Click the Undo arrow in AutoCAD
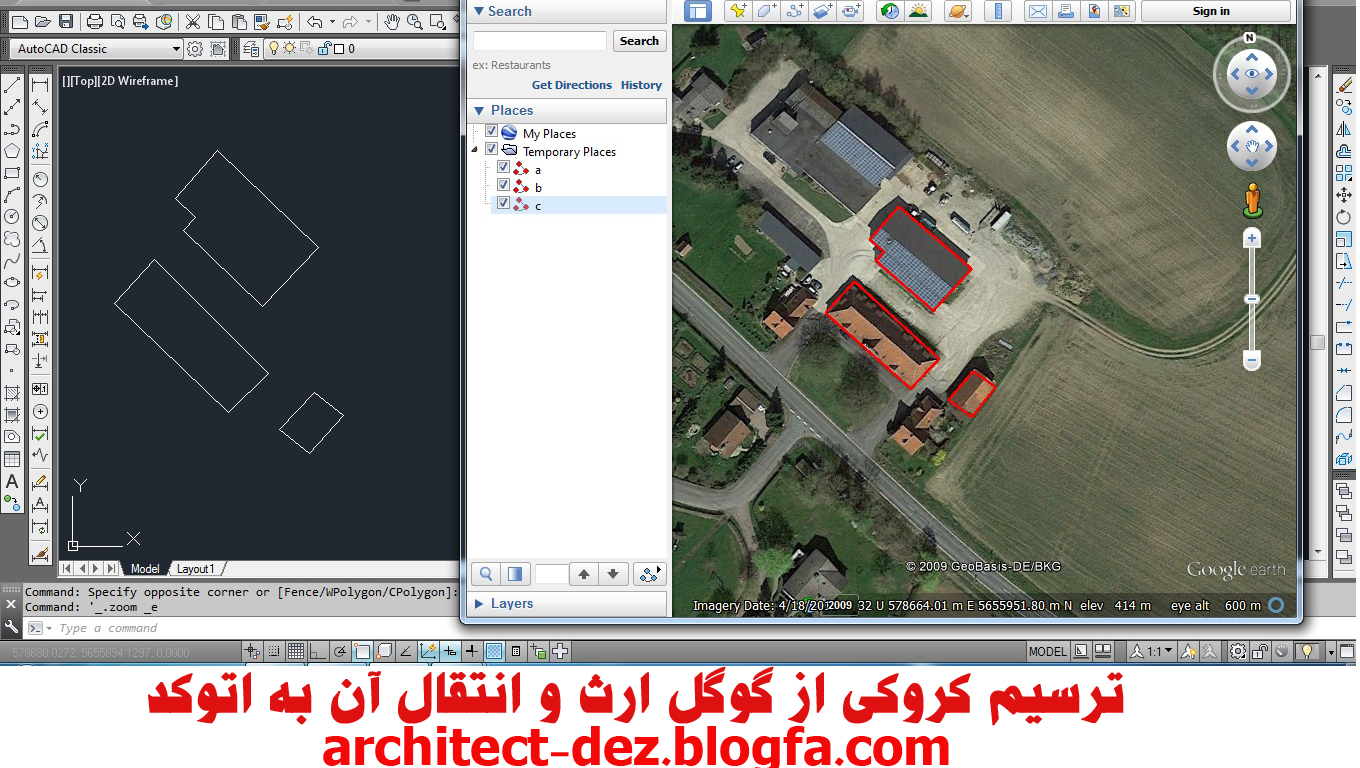This screenshot has height=768, width=1360. [x=316, y=21]
